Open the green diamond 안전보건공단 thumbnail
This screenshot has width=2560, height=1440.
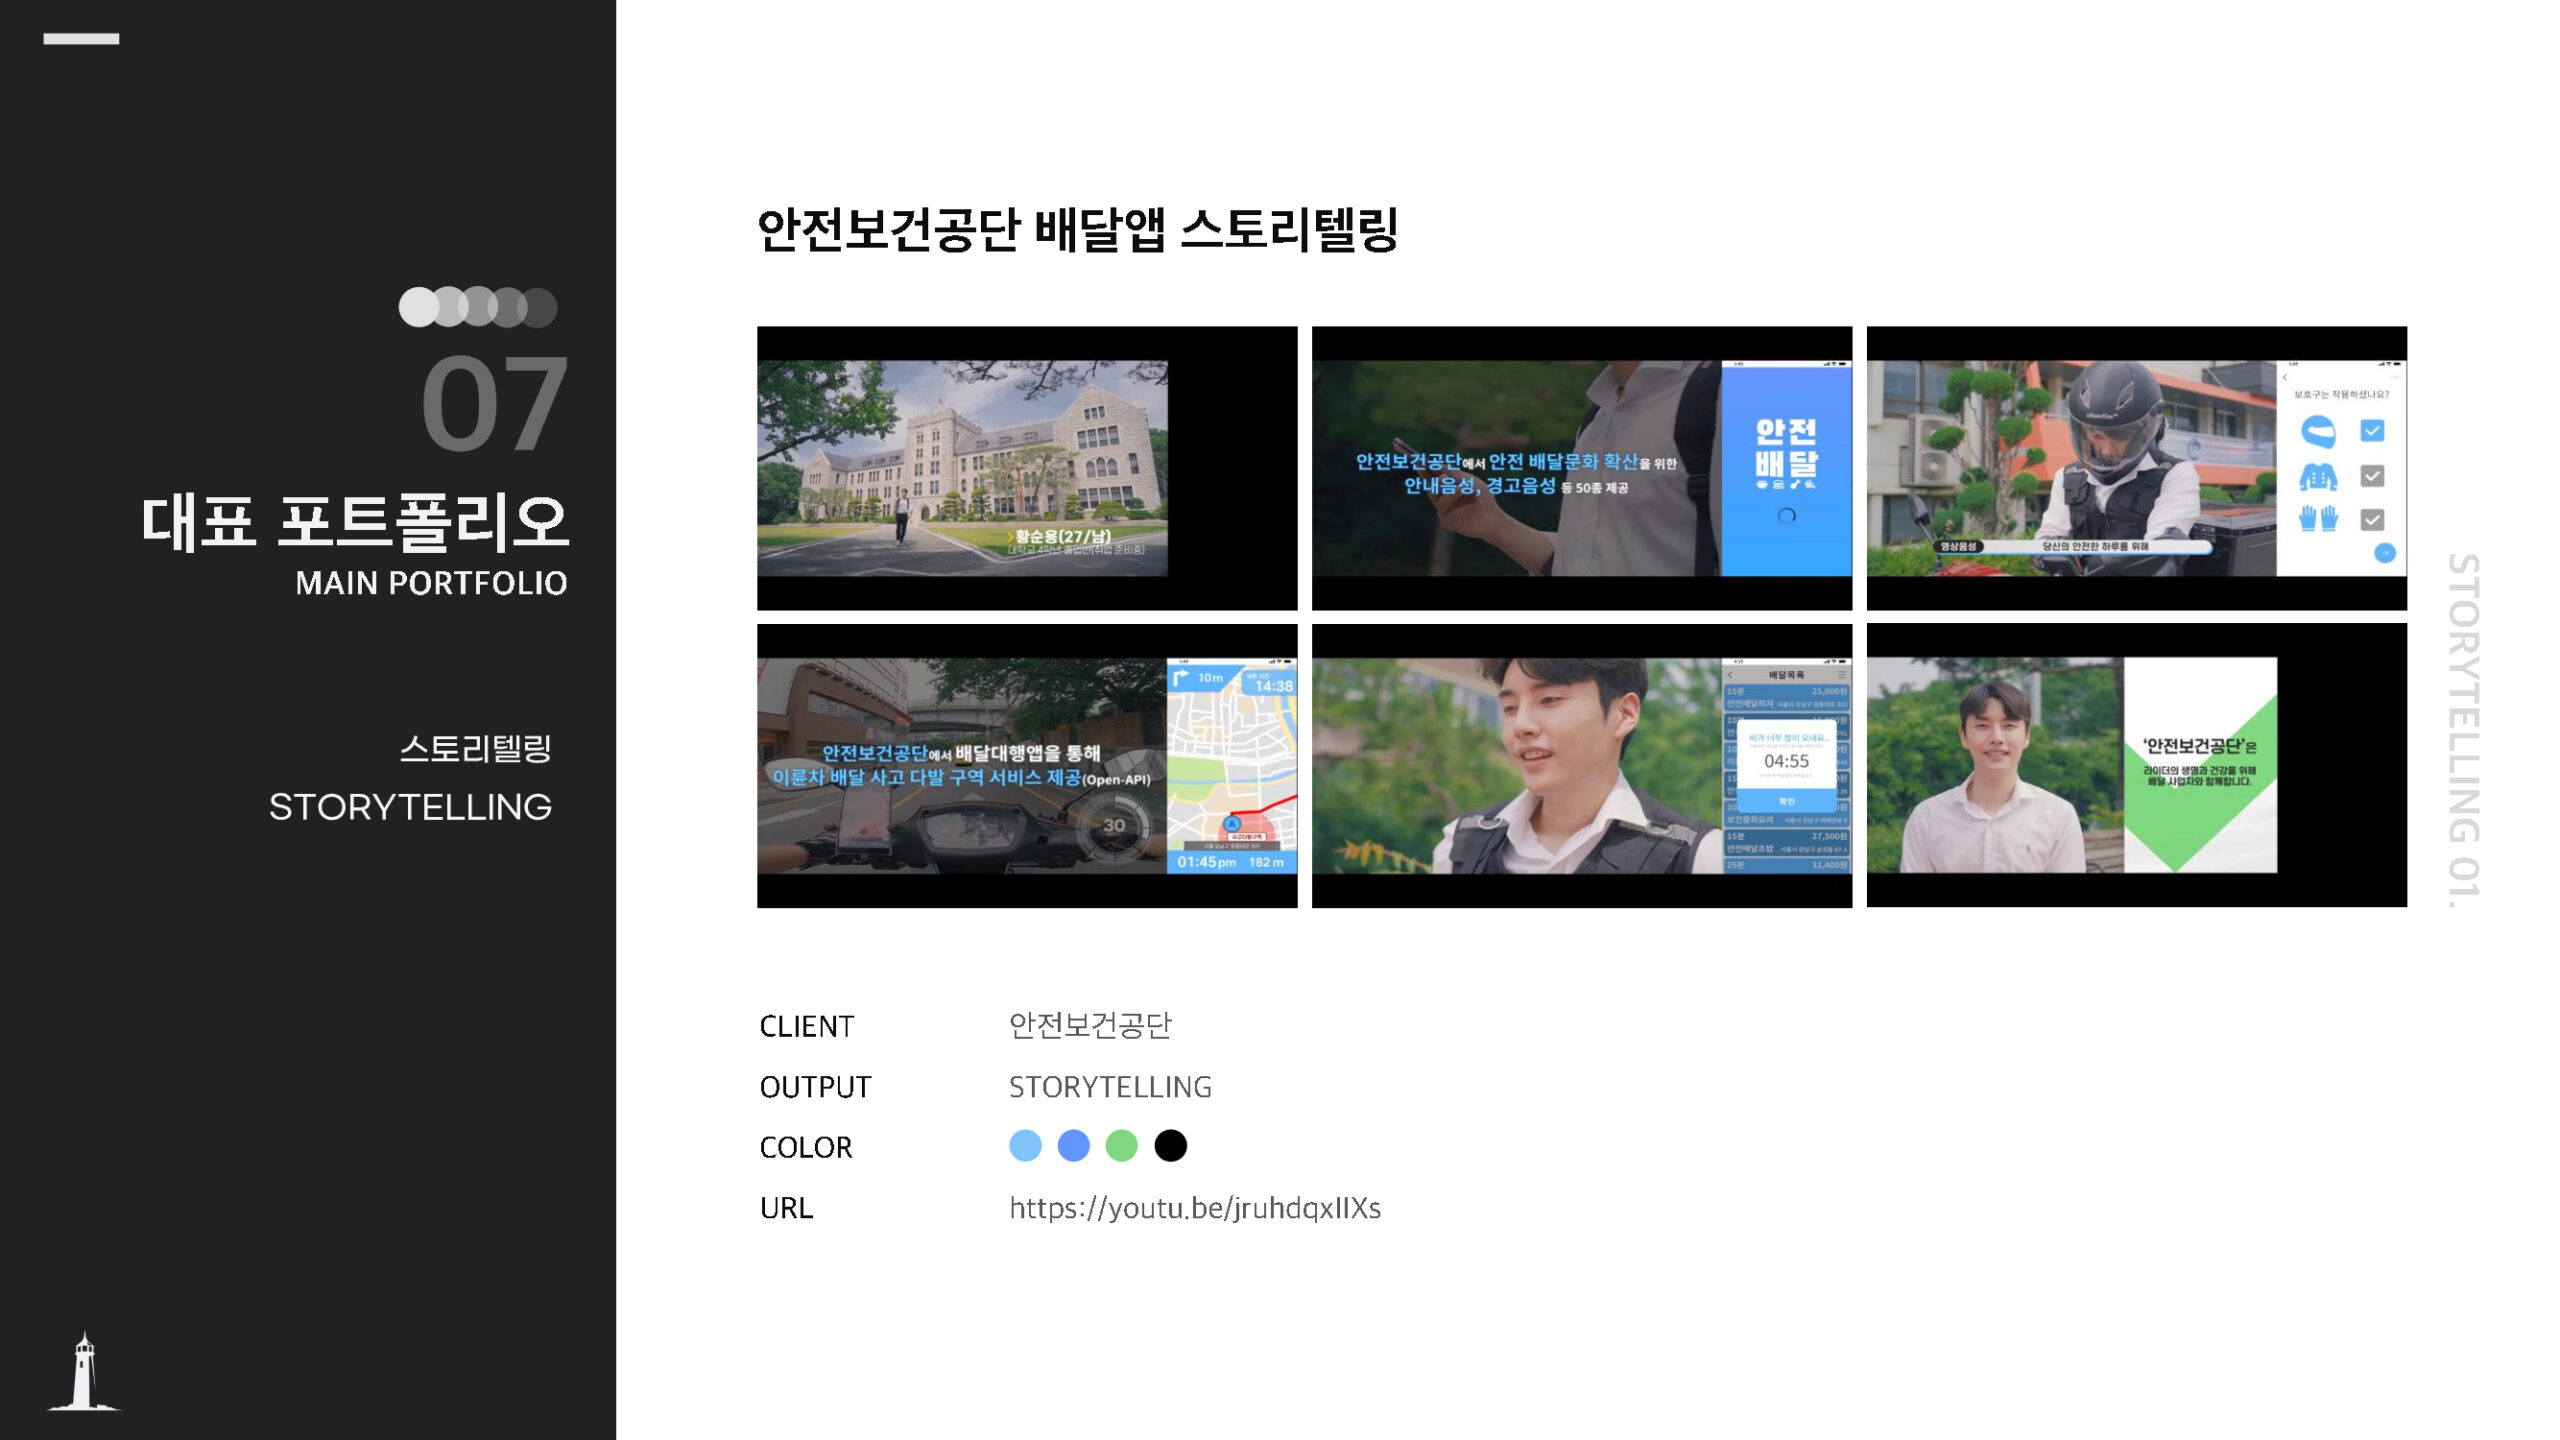[2136, 765]
